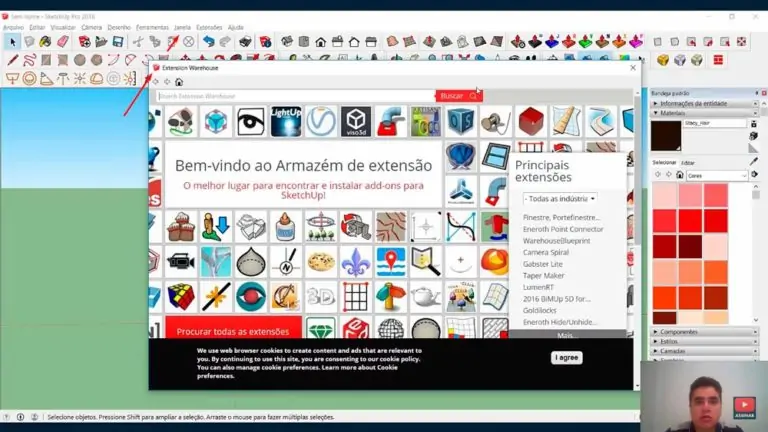The image size is (768, 432).
Task: Choose the Paint Bucket tool
Action: coord(45,42)
